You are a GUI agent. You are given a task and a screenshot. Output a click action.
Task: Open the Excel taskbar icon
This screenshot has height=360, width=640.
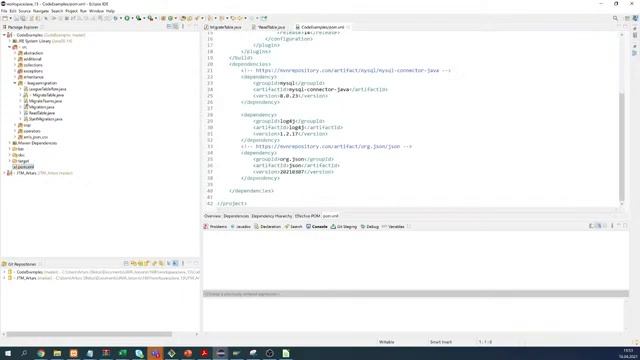pyautogui.click(x=122, y=353)
